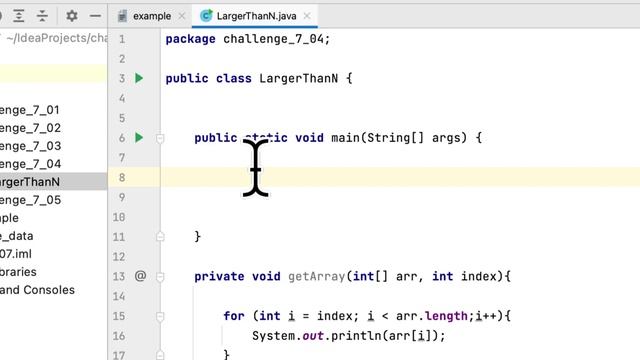This screenshot has width=640, height=360.
Task: Select challenge_7_01 in project tree
Action: tap(29, 110)
